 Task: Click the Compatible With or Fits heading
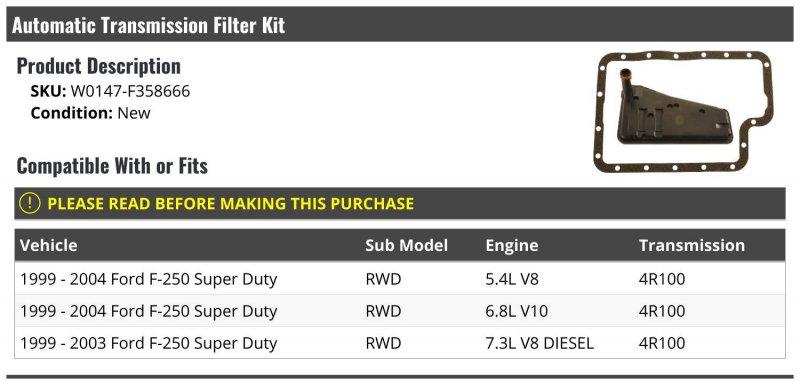point(112,166)
